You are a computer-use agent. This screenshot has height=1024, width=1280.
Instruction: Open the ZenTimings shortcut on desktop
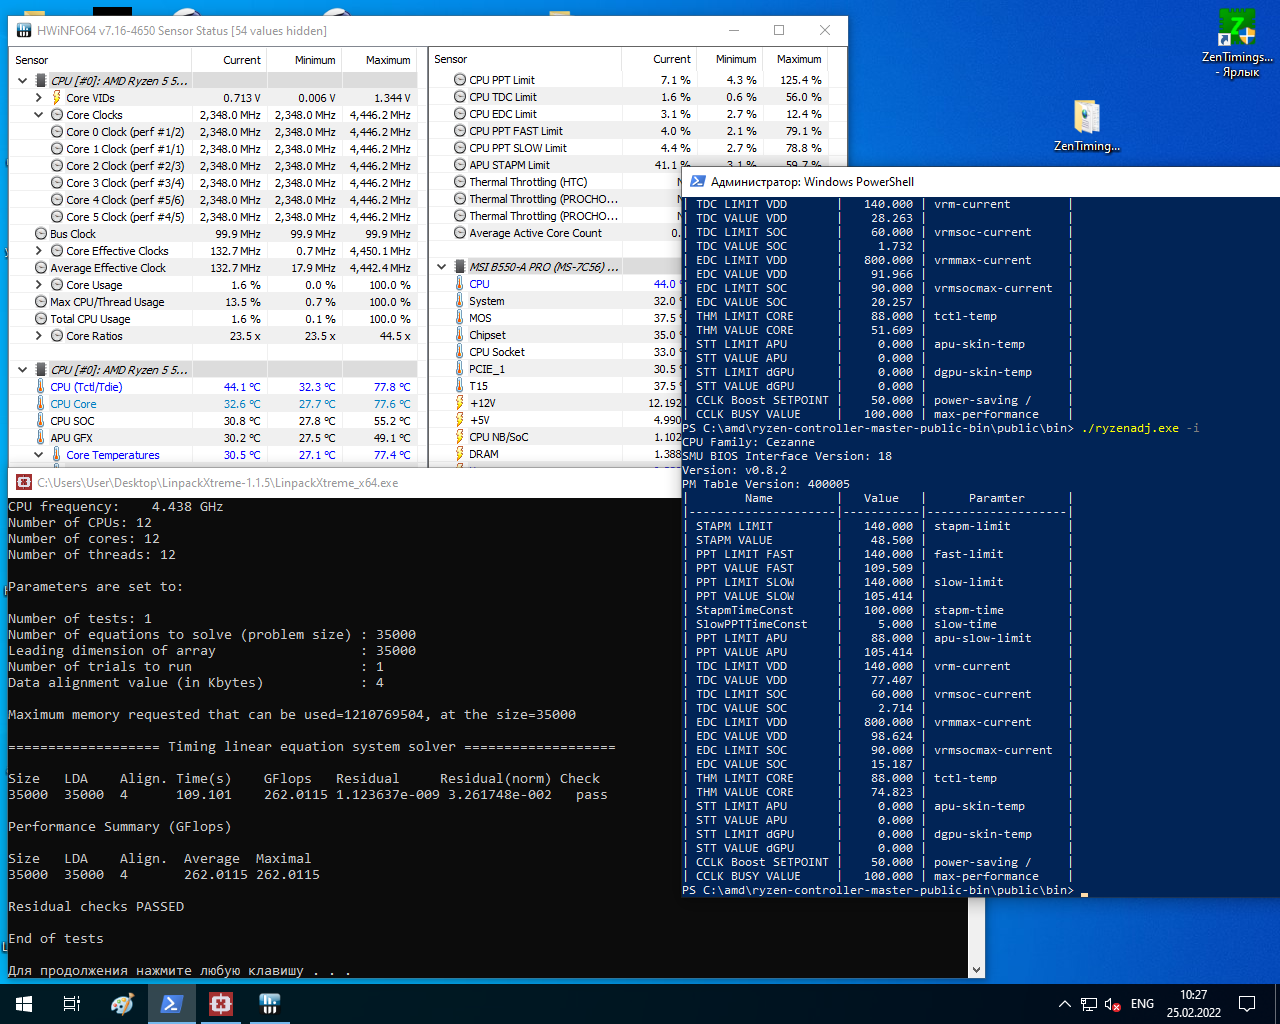pyautogui.click(x=1237, y=44)
